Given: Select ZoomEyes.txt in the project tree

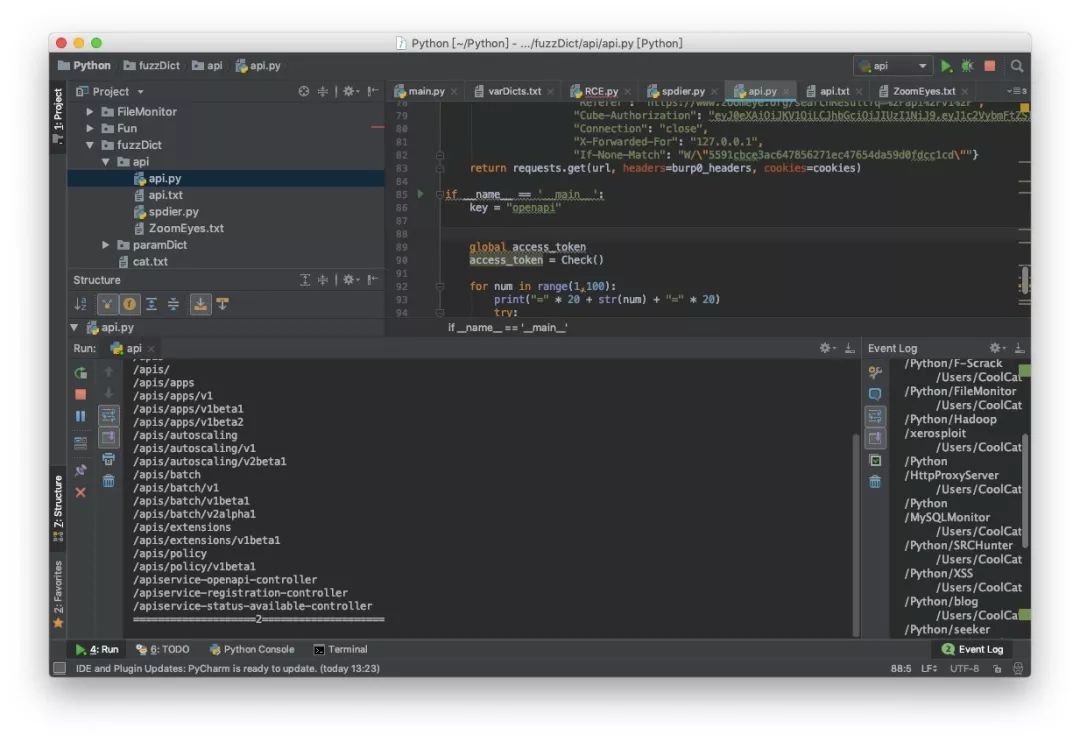Looking at the screenshot, I should (185, 228).
